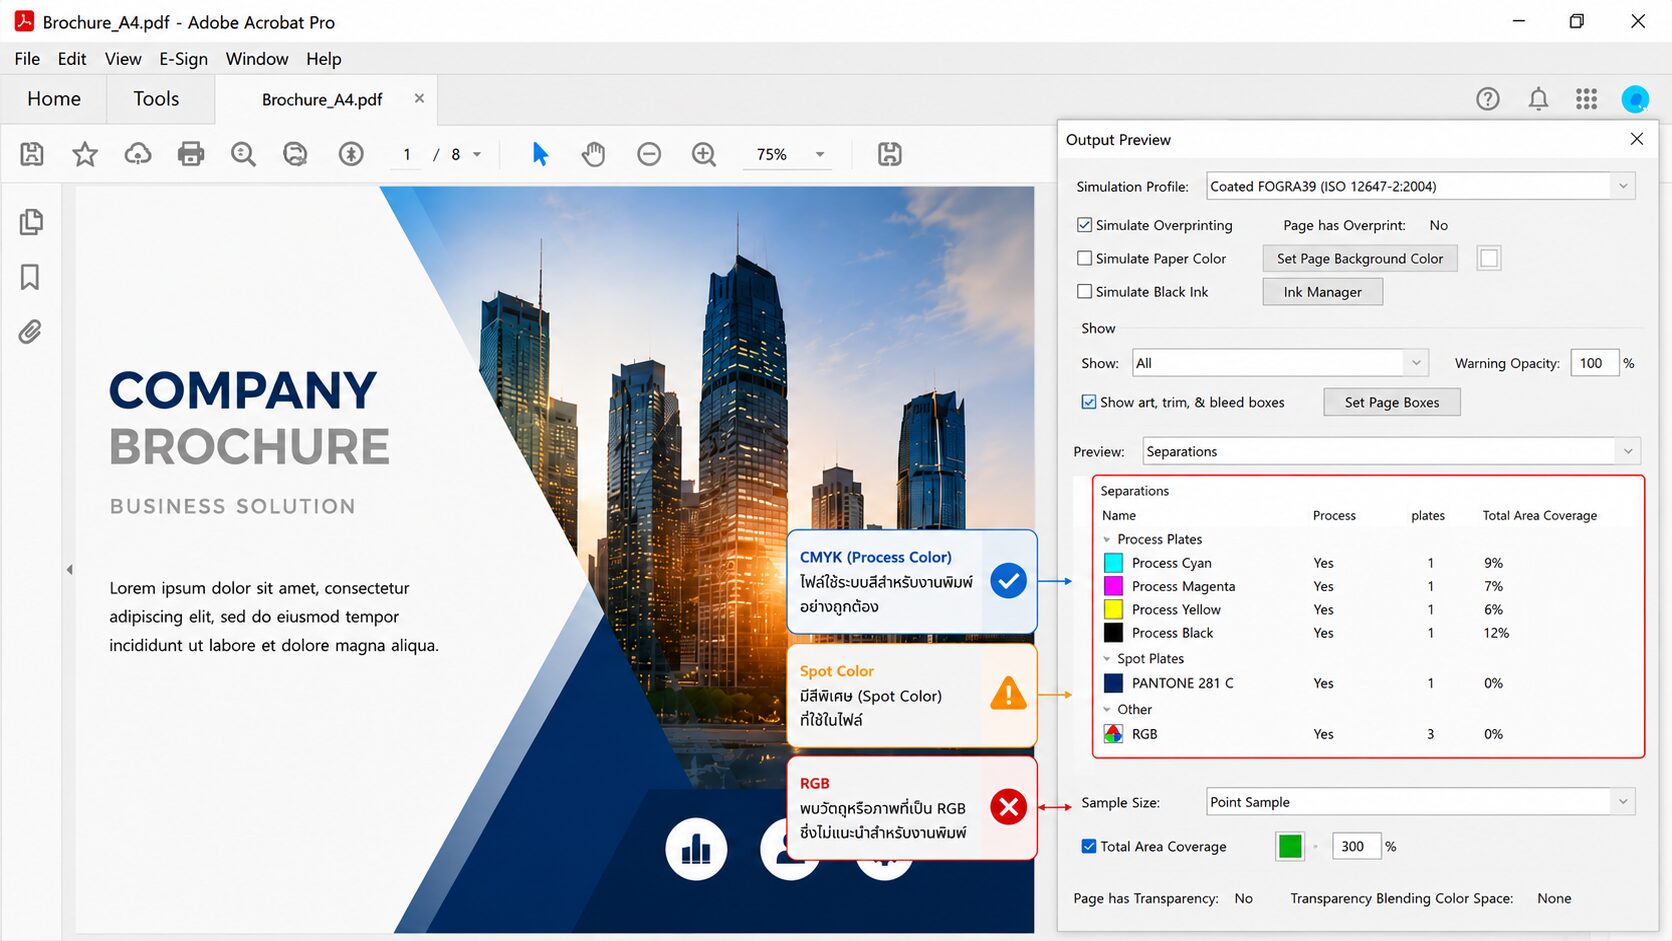The width and height of the screenshot is (1672, 941).
Task: Open the Simulation Profile dropdown
Action: 1421,186
